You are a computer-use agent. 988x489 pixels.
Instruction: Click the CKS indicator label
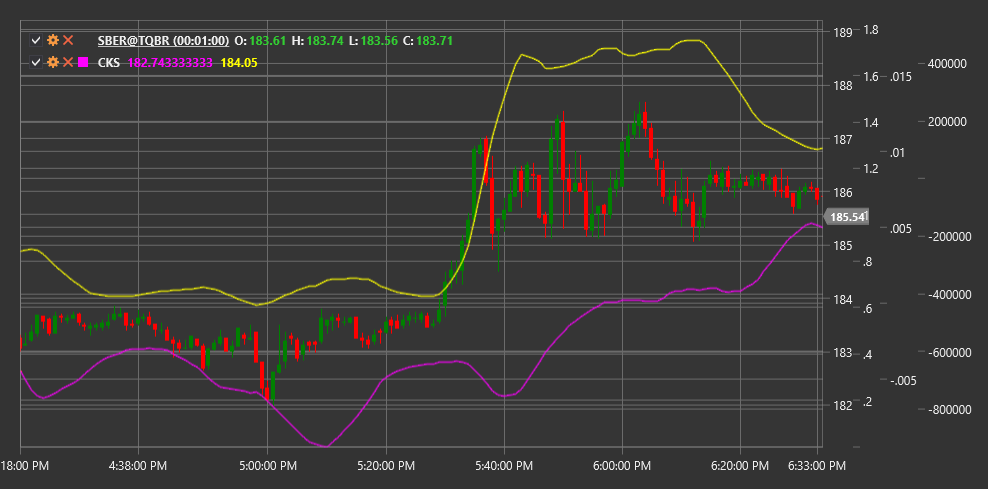(x=108, y=63)
